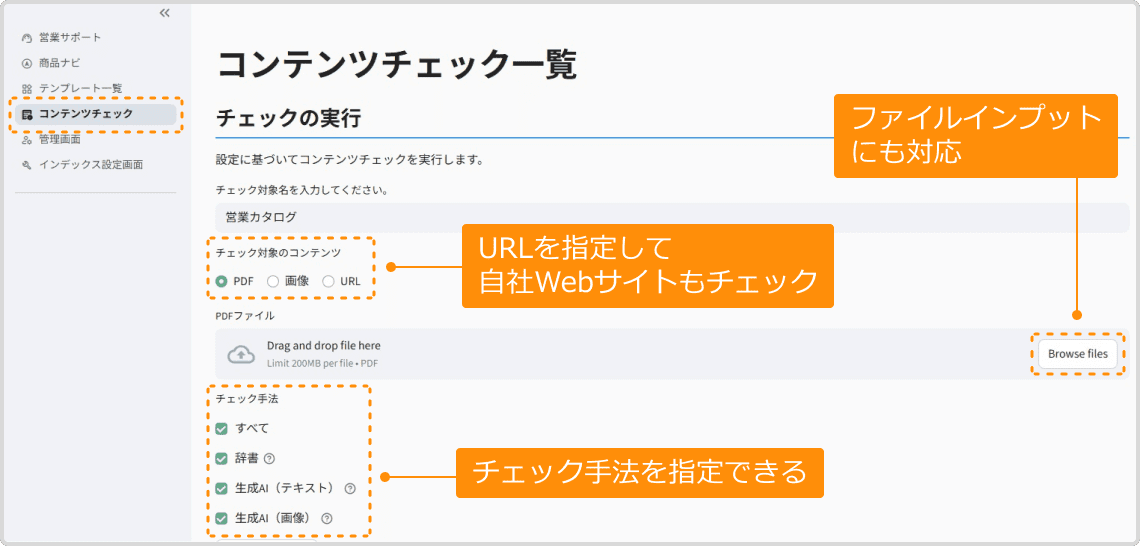Select the PDF radio button
This screenshot has height=546, width=1140.
point(222,282)
